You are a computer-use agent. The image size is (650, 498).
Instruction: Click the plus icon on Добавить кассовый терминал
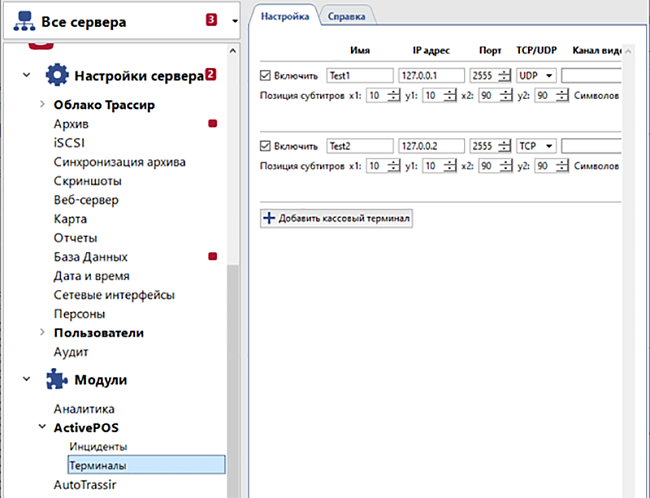pyautogui.click(x=269, y=218)
